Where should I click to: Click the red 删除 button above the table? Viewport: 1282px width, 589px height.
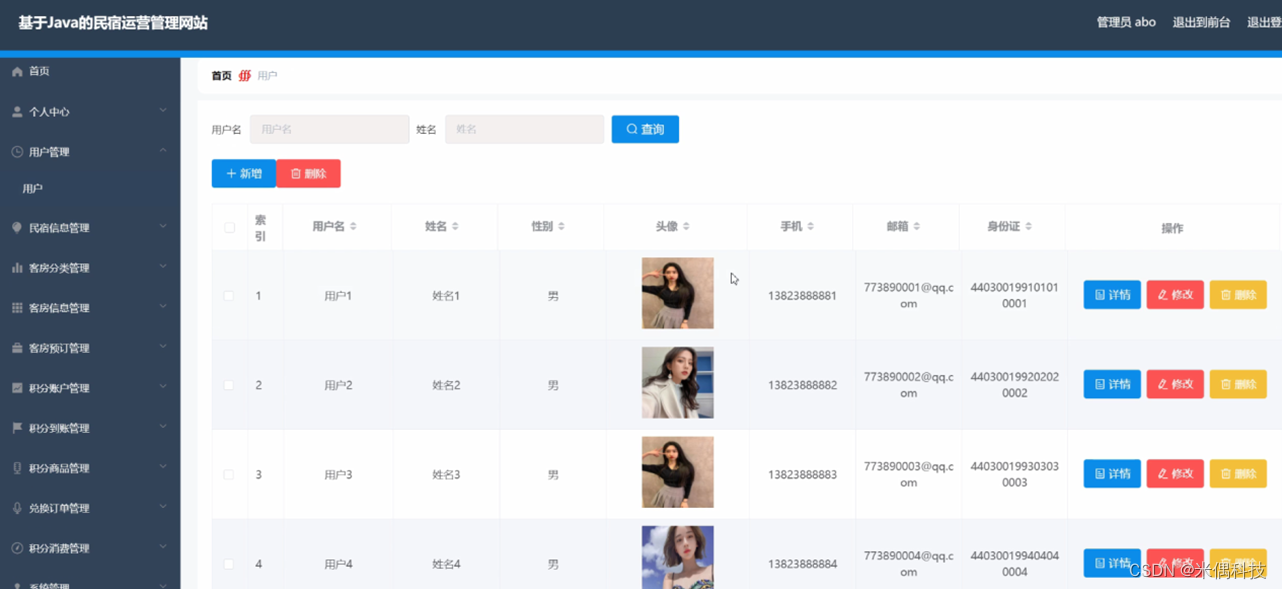(308, 173)
